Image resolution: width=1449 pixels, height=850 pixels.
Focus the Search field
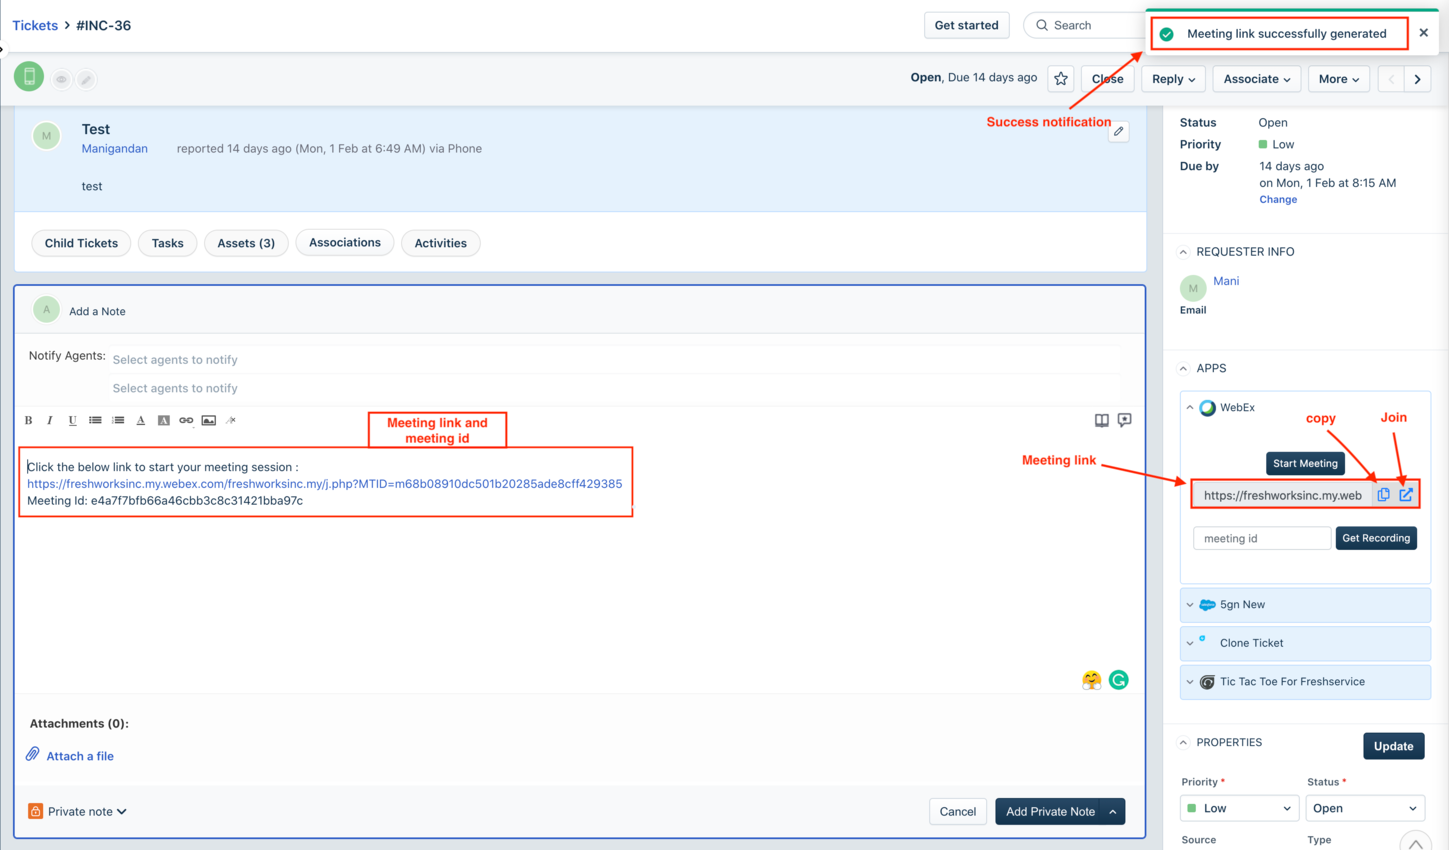pyautogui.click(x=1084, y=25)
